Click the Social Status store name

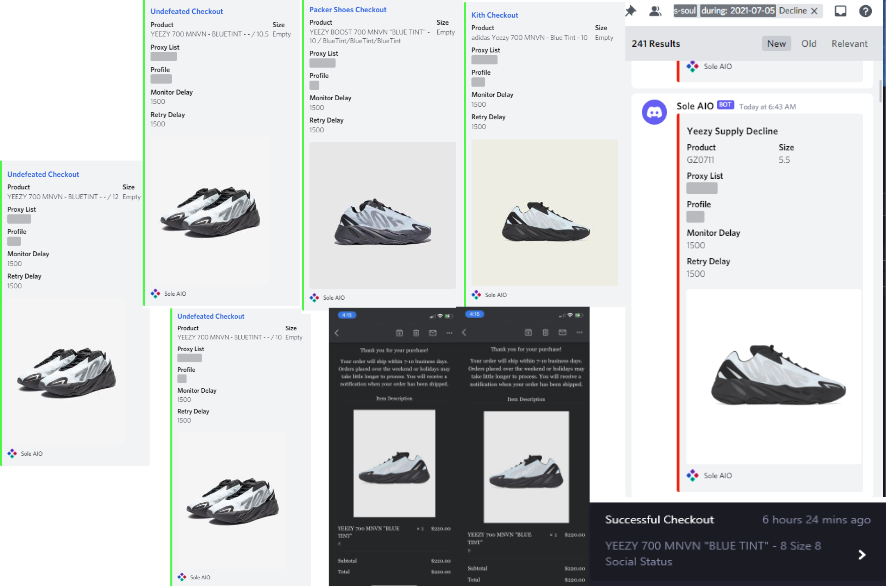pos(639,562)
